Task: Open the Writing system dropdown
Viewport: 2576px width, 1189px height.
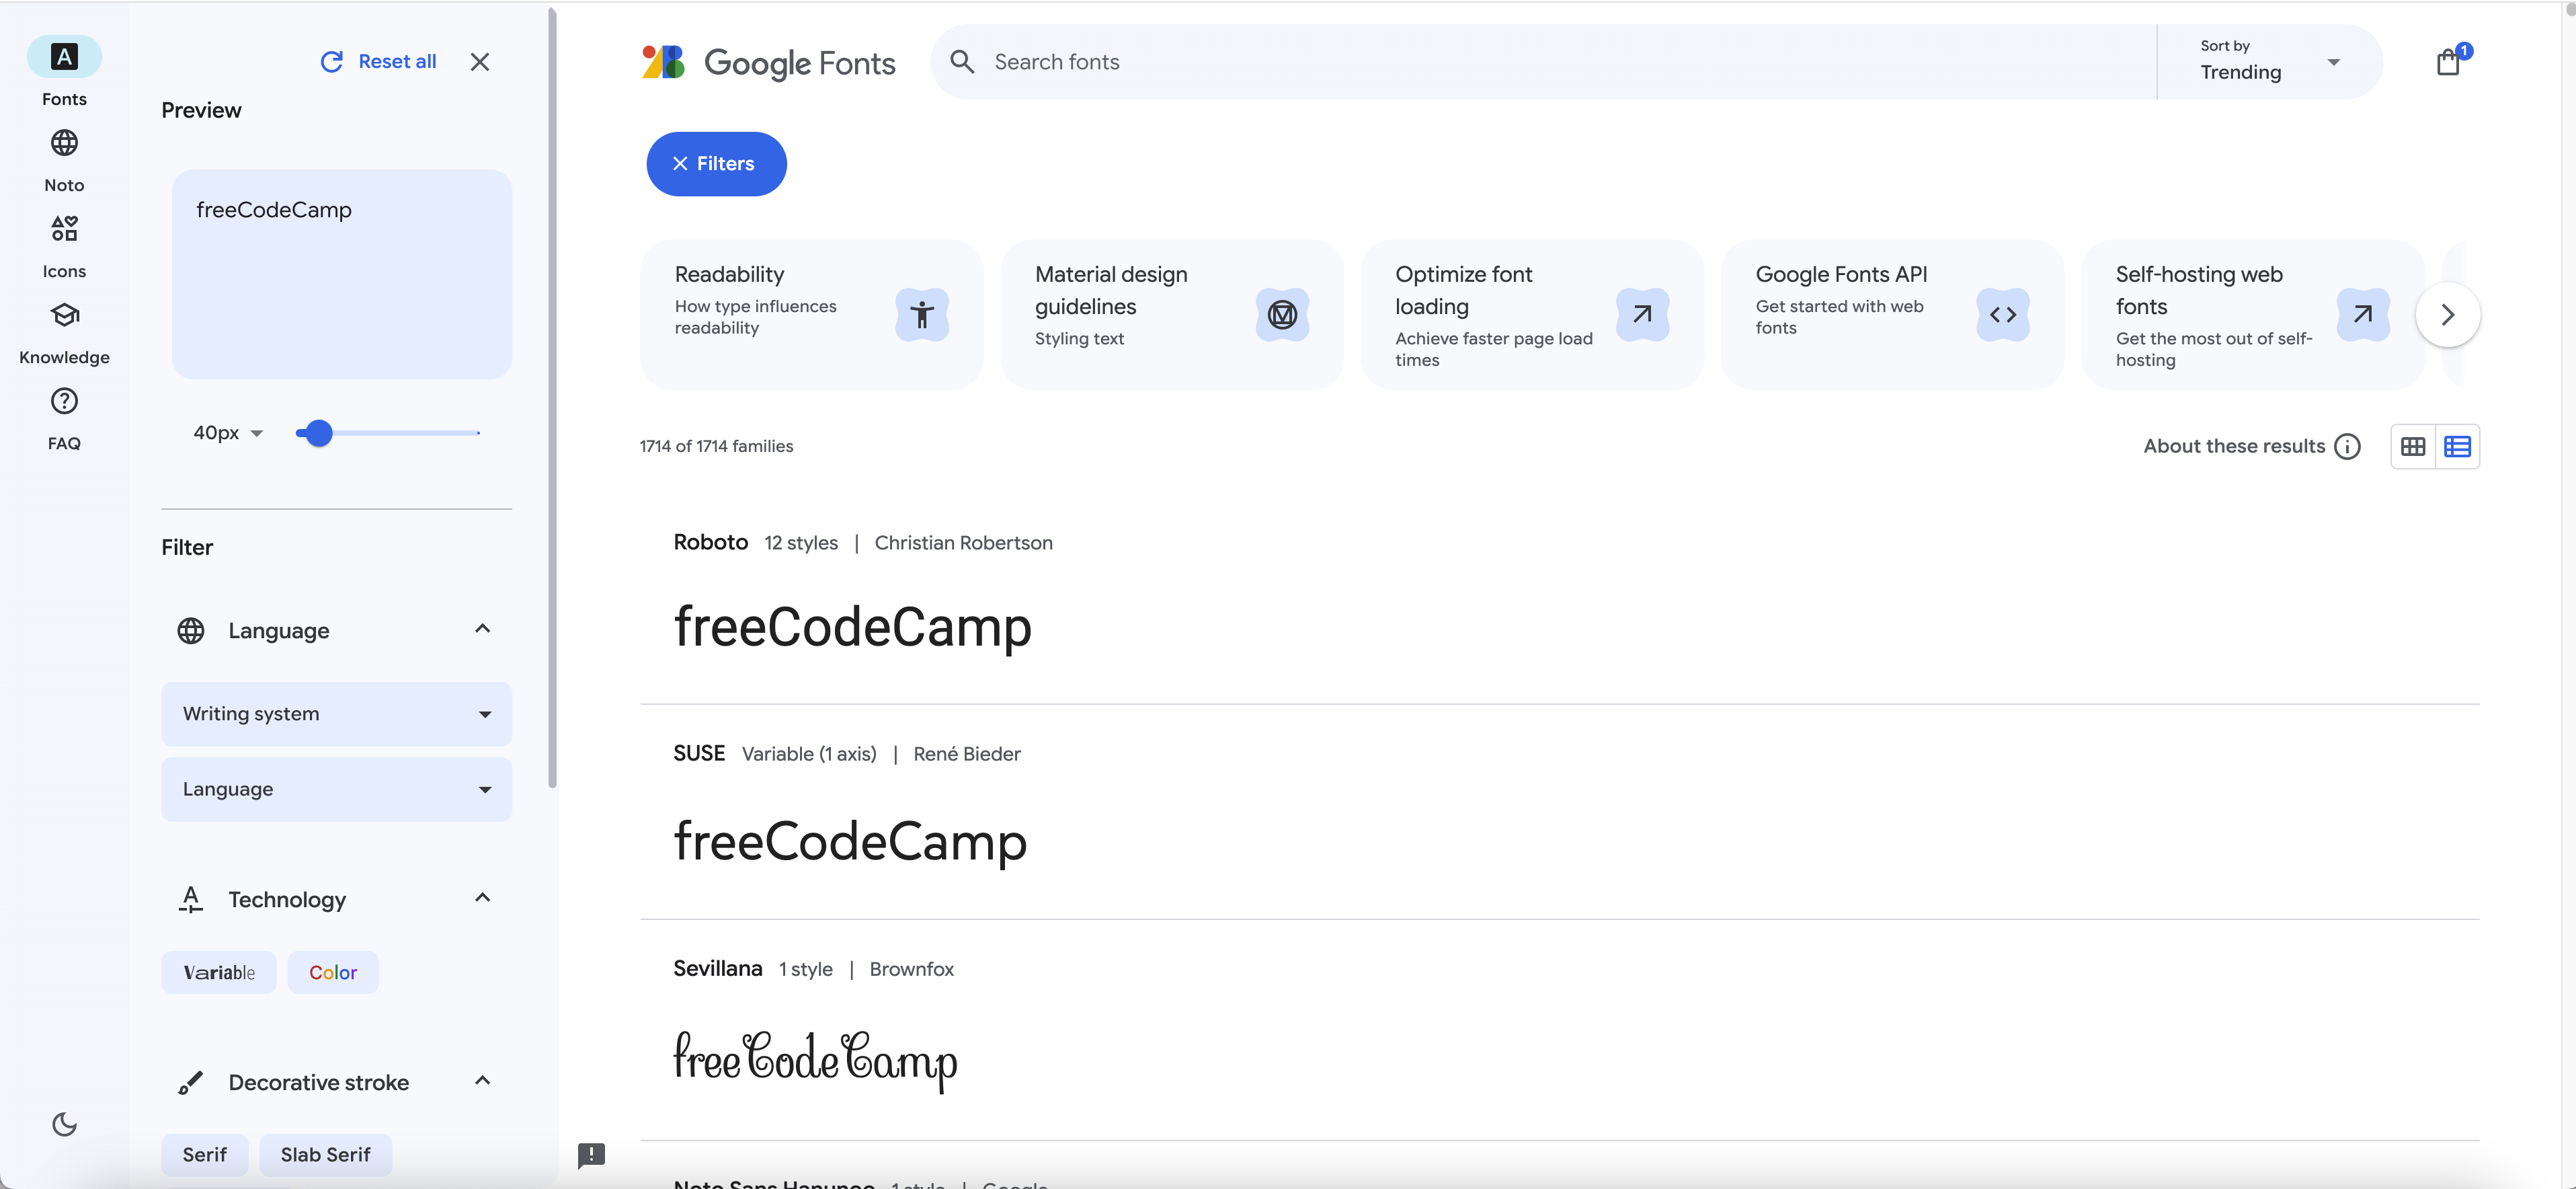Action: [337, 714]
